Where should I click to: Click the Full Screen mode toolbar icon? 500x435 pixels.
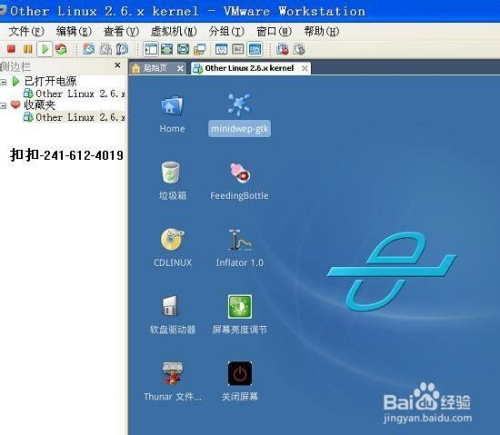click(167, 49)
